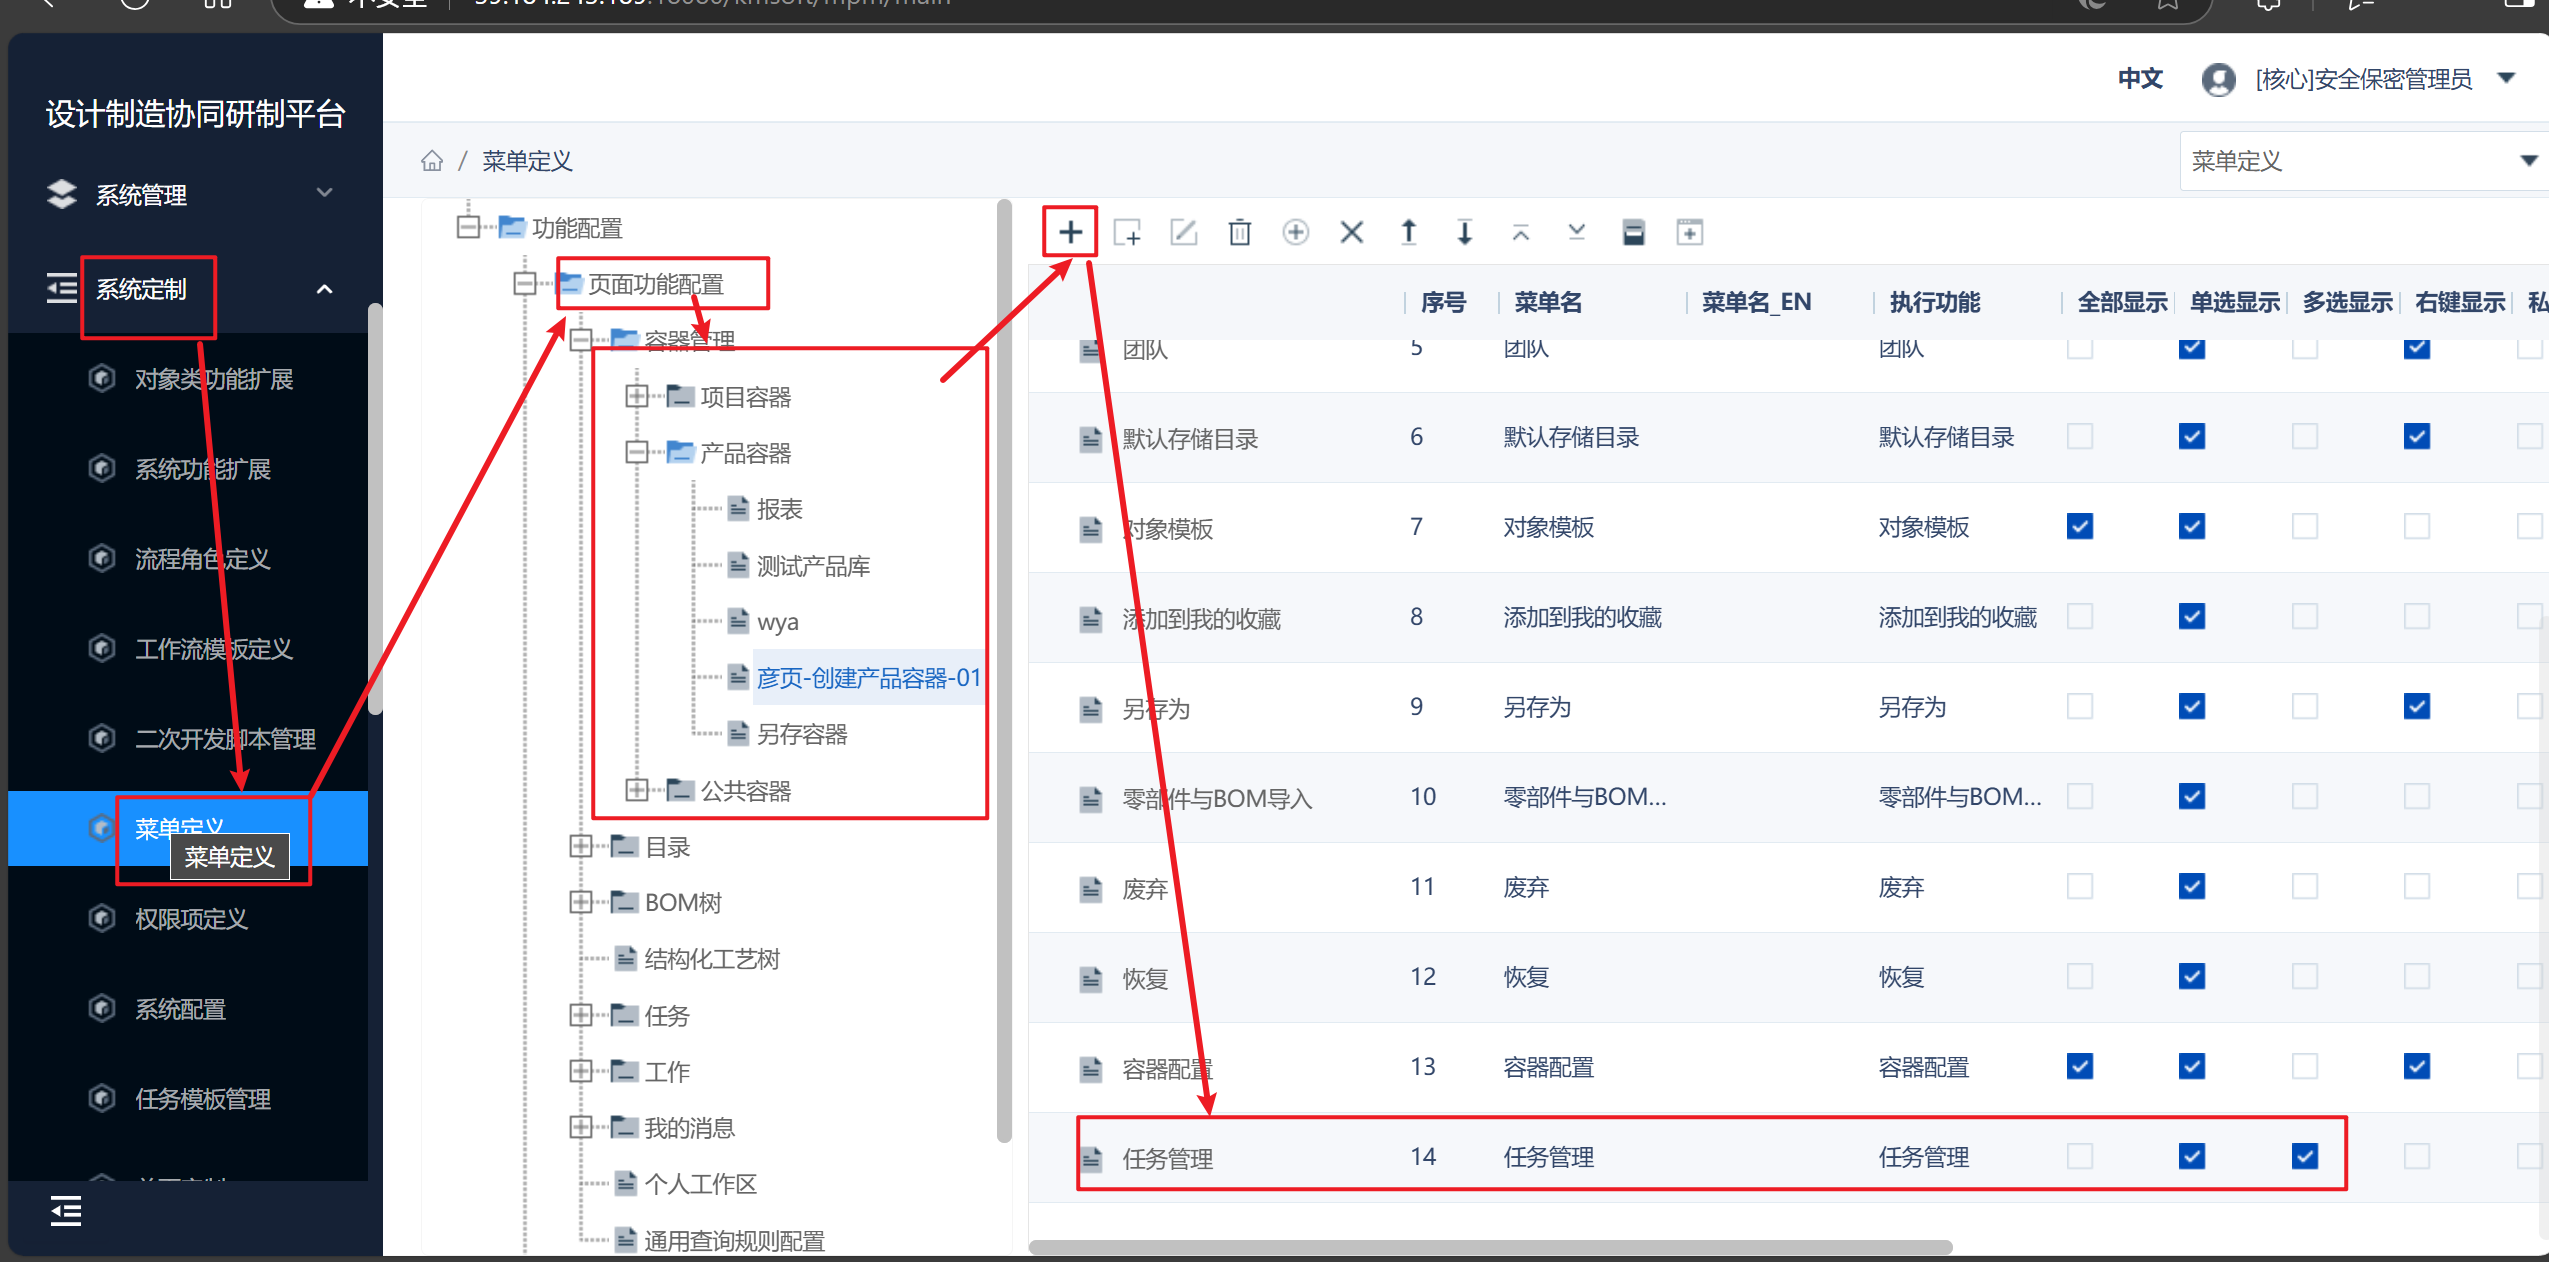Click the move-to-top chevron toolbar icon

1520,233
